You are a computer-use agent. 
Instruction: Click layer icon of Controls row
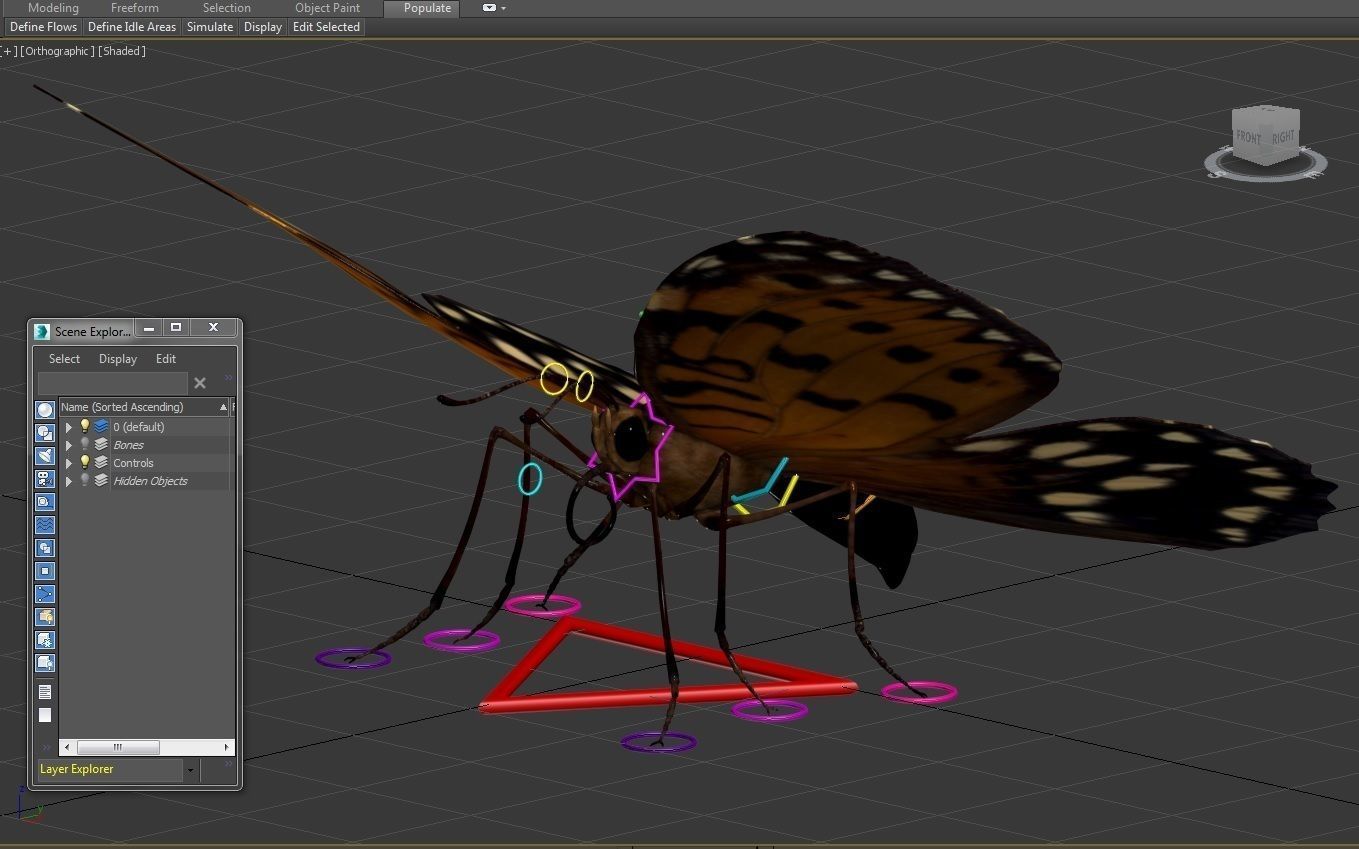tap(101, 463)
